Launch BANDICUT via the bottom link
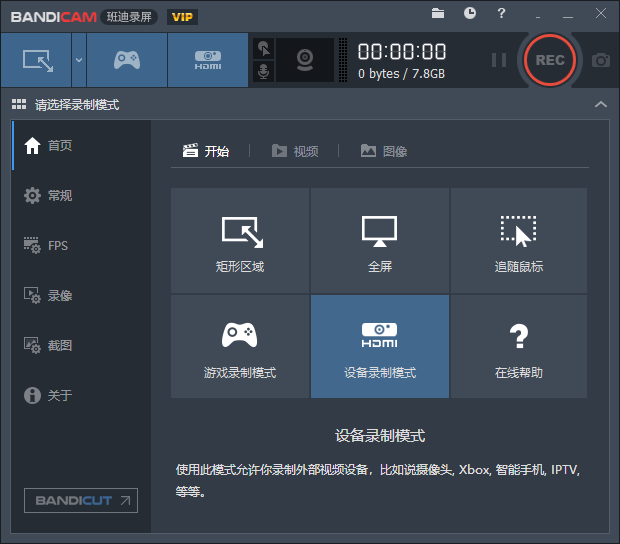 pyautogui.click(x=81, y=501)
